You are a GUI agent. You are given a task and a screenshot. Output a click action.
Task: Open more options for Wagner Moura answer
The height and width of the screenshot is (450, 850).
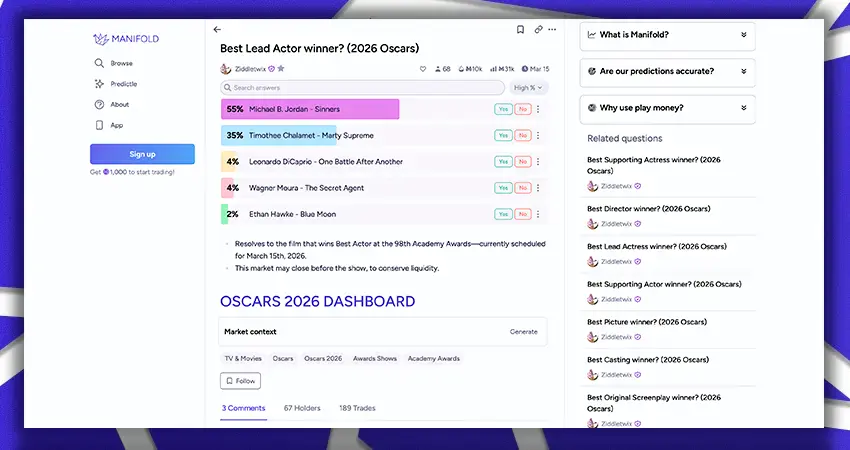pyautogui.click(x=538, y=188)
